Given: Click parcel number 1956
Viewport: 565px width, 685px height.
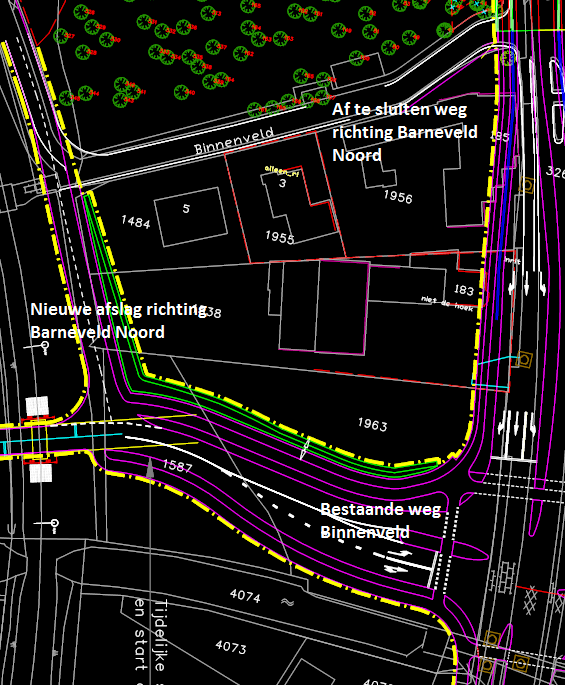Looking at the screenshot, I should tap(398, 197).
